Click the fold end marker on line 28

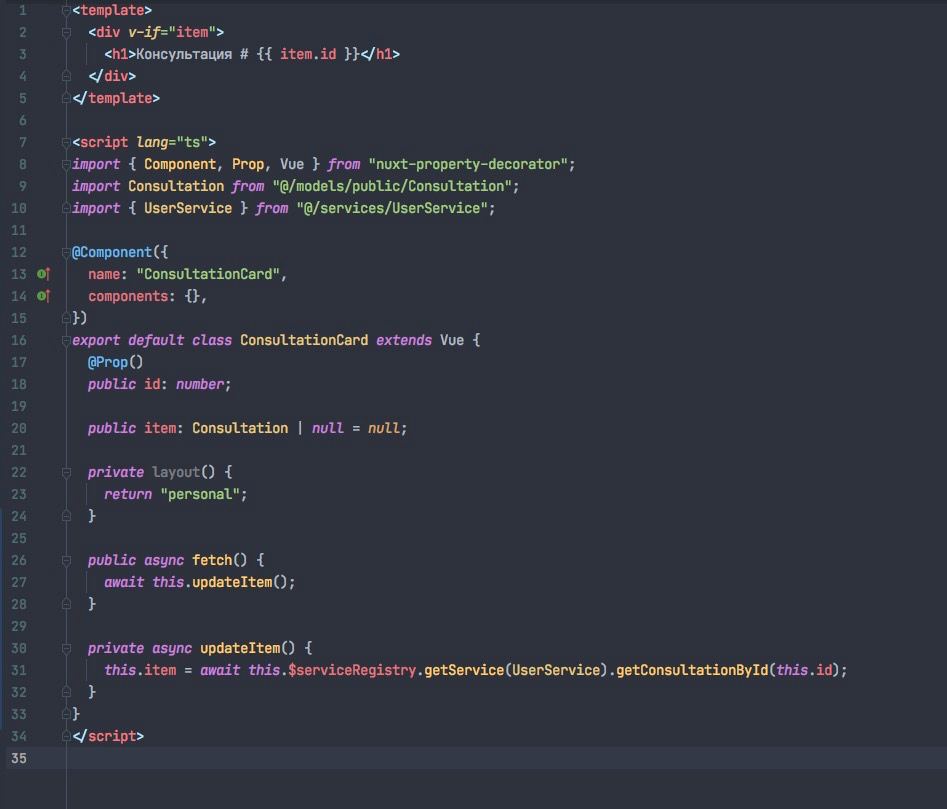66,604
